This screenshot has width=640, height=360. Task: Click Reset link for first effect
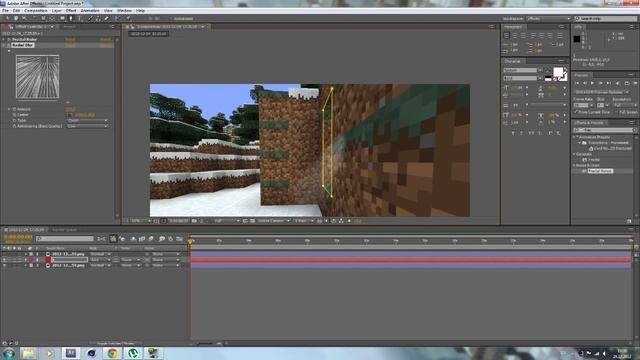(70, 40)
